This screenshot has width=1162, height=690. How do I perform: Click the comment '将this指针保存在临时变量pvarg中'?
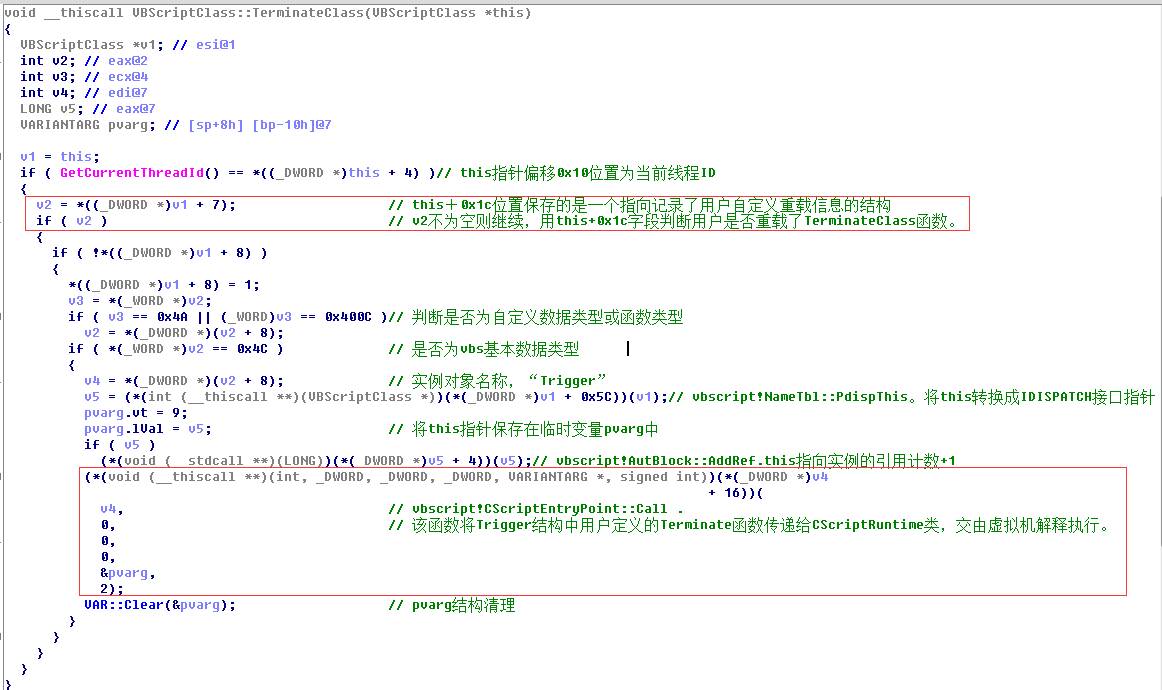pyautogui.click(x=523, y=429)
